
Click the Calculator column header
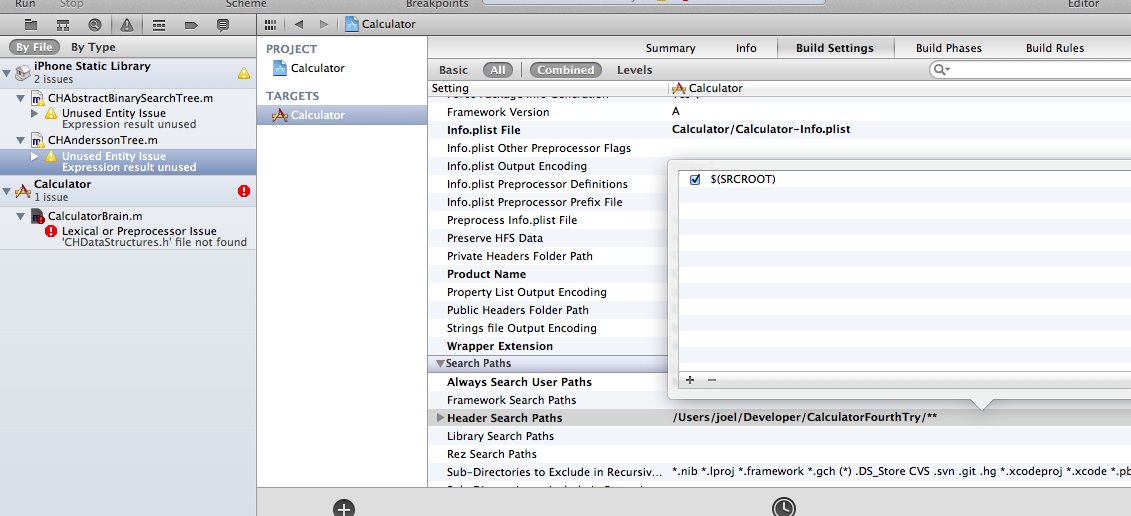(x=716, y=88)
